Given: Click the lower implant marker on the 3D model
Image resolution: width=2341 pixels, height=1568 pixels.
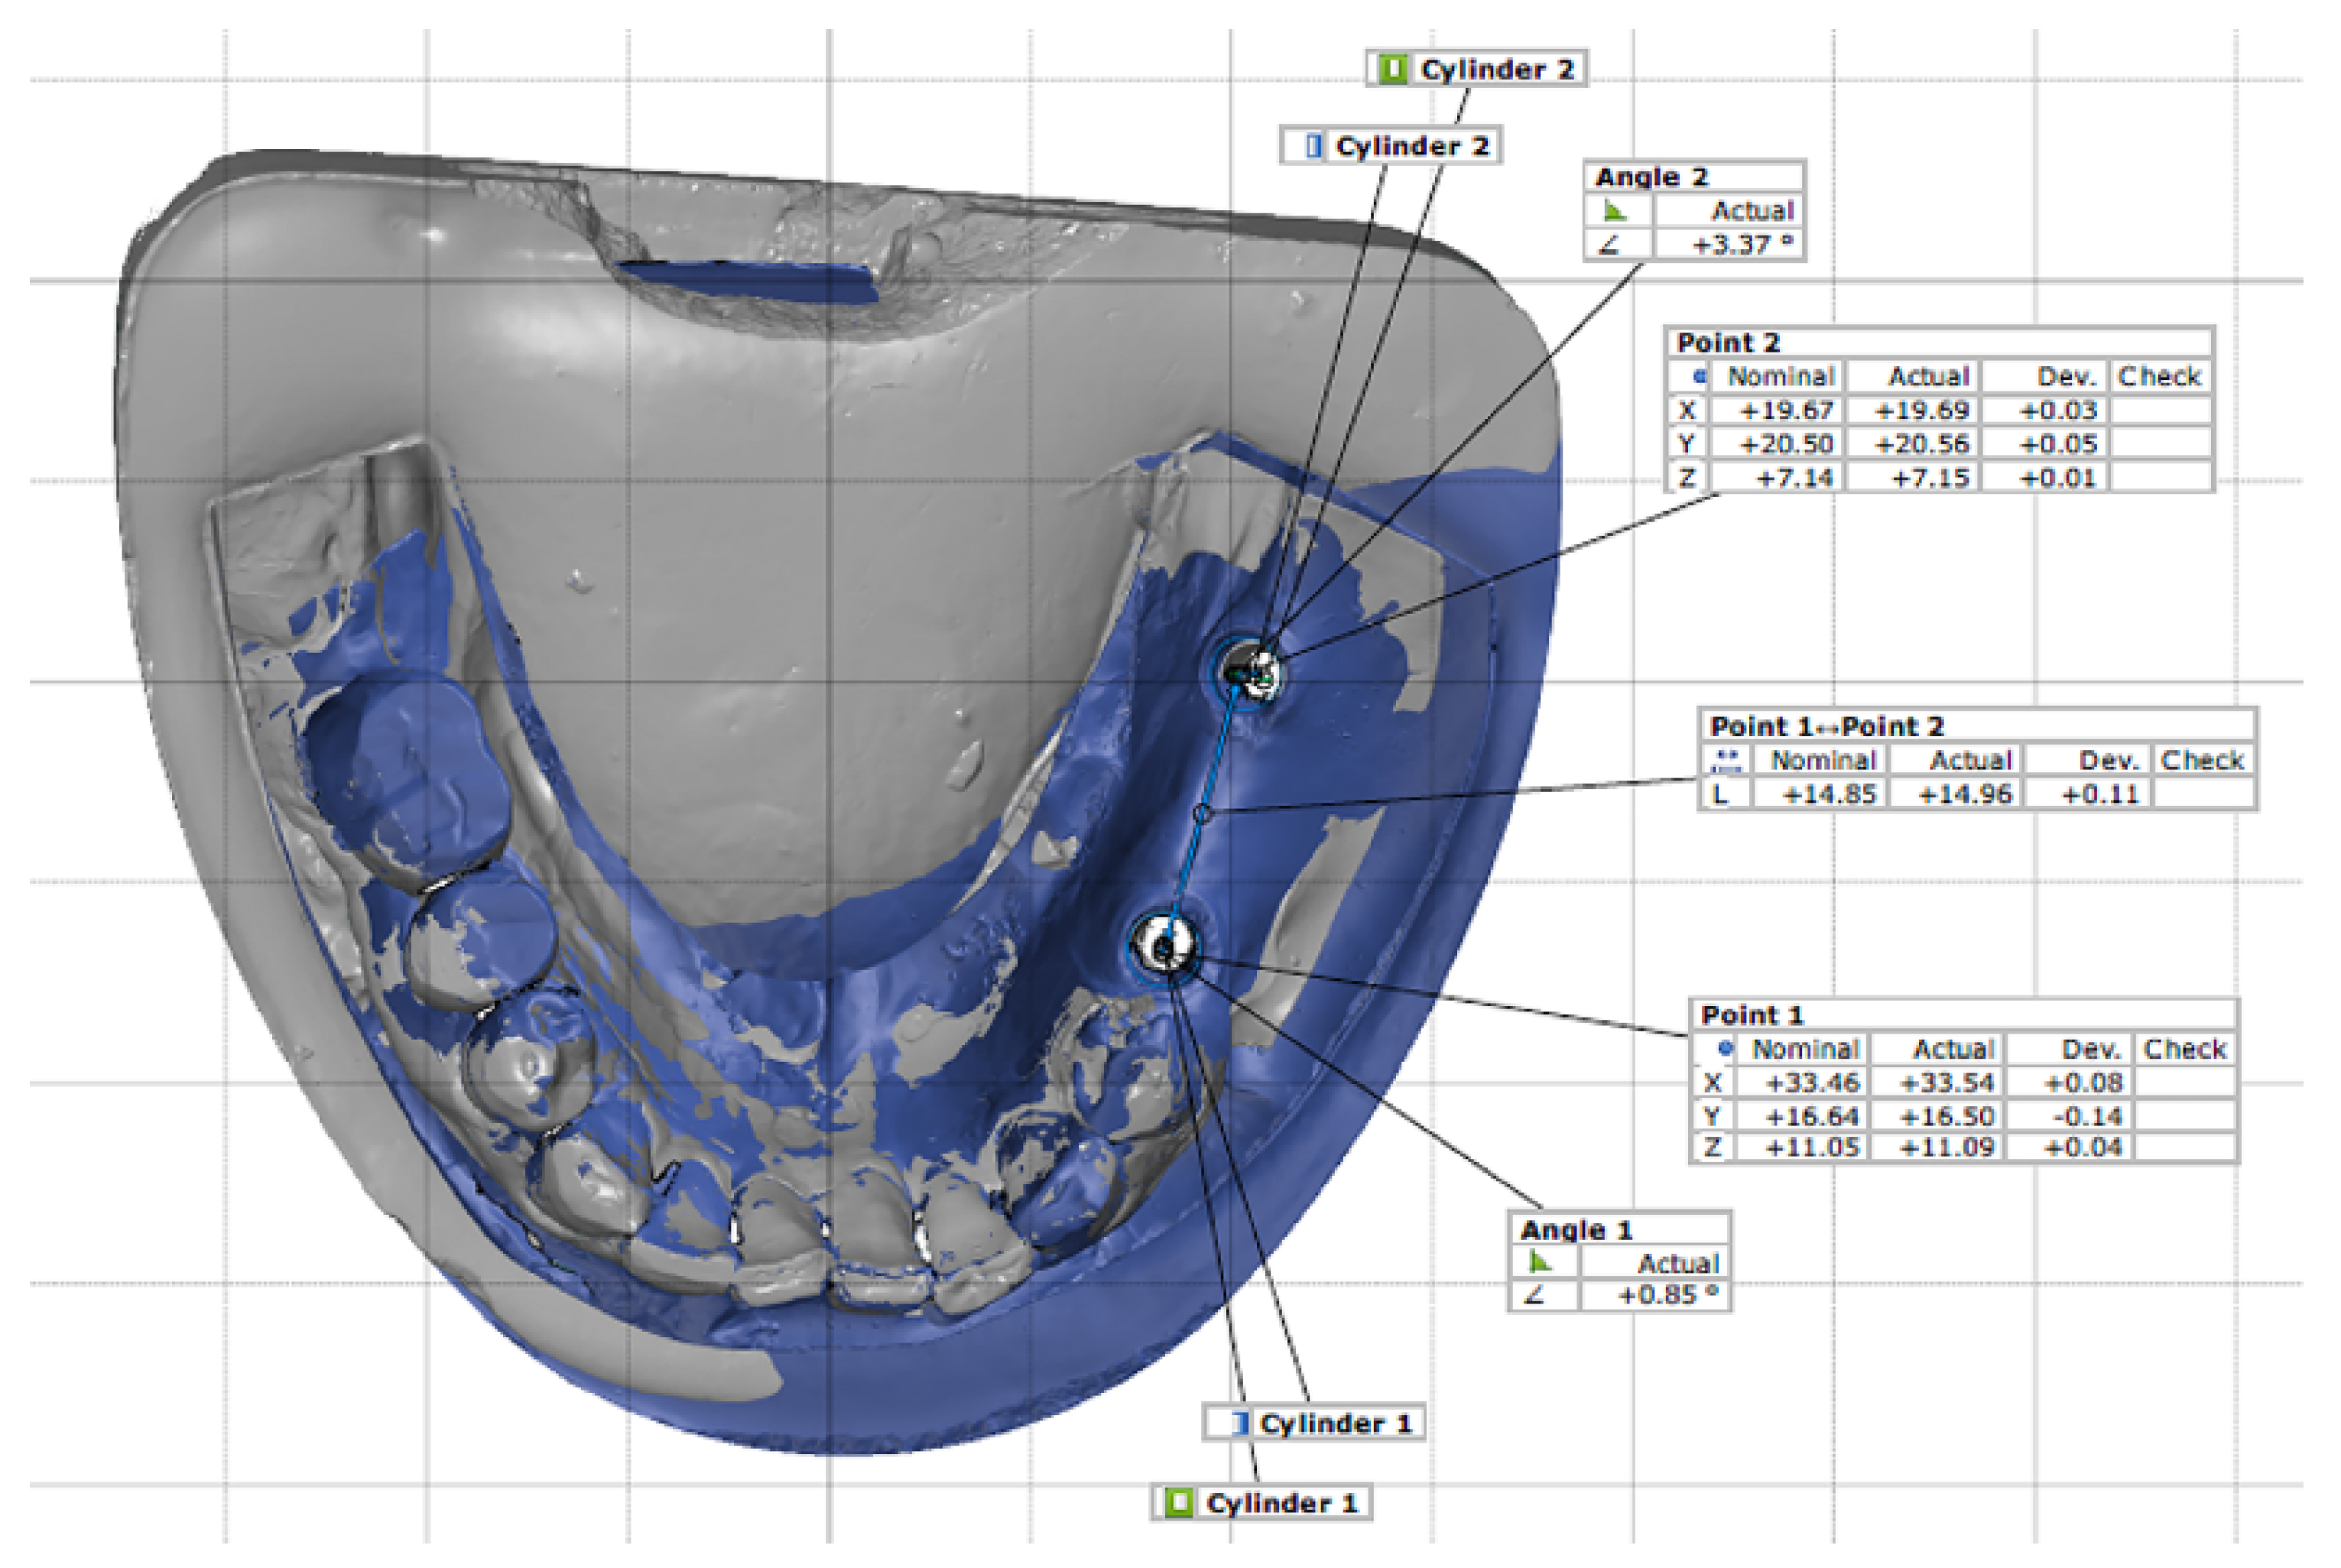Looking at the screenshot, I should point(1164,945).
